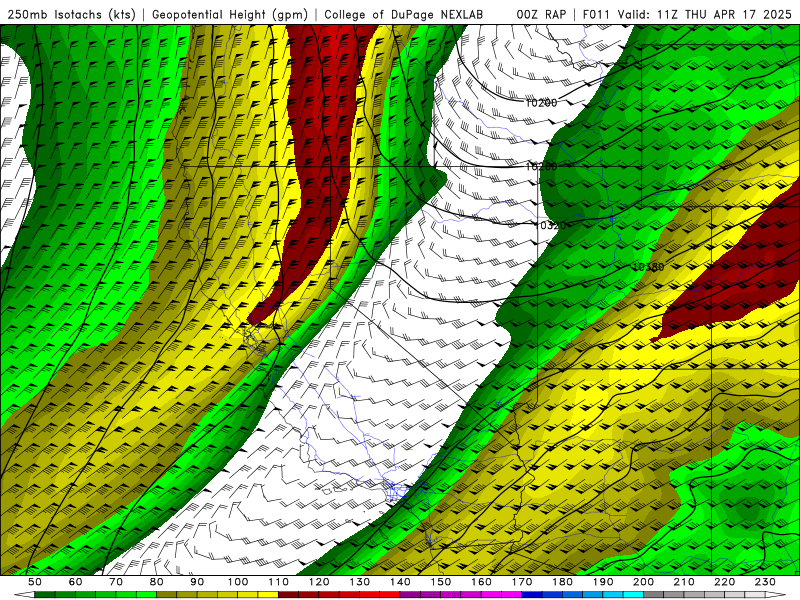Viewport: 800px width, 600px height.
Task: Click the 200 value on the color scale
Action: (643, 582)
